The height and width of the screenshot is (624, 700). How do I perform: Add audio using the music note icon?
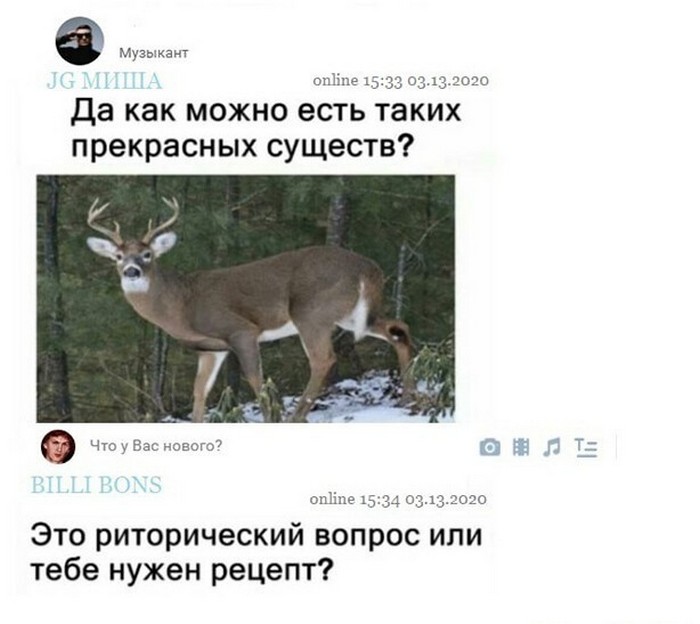pos(552,447)
